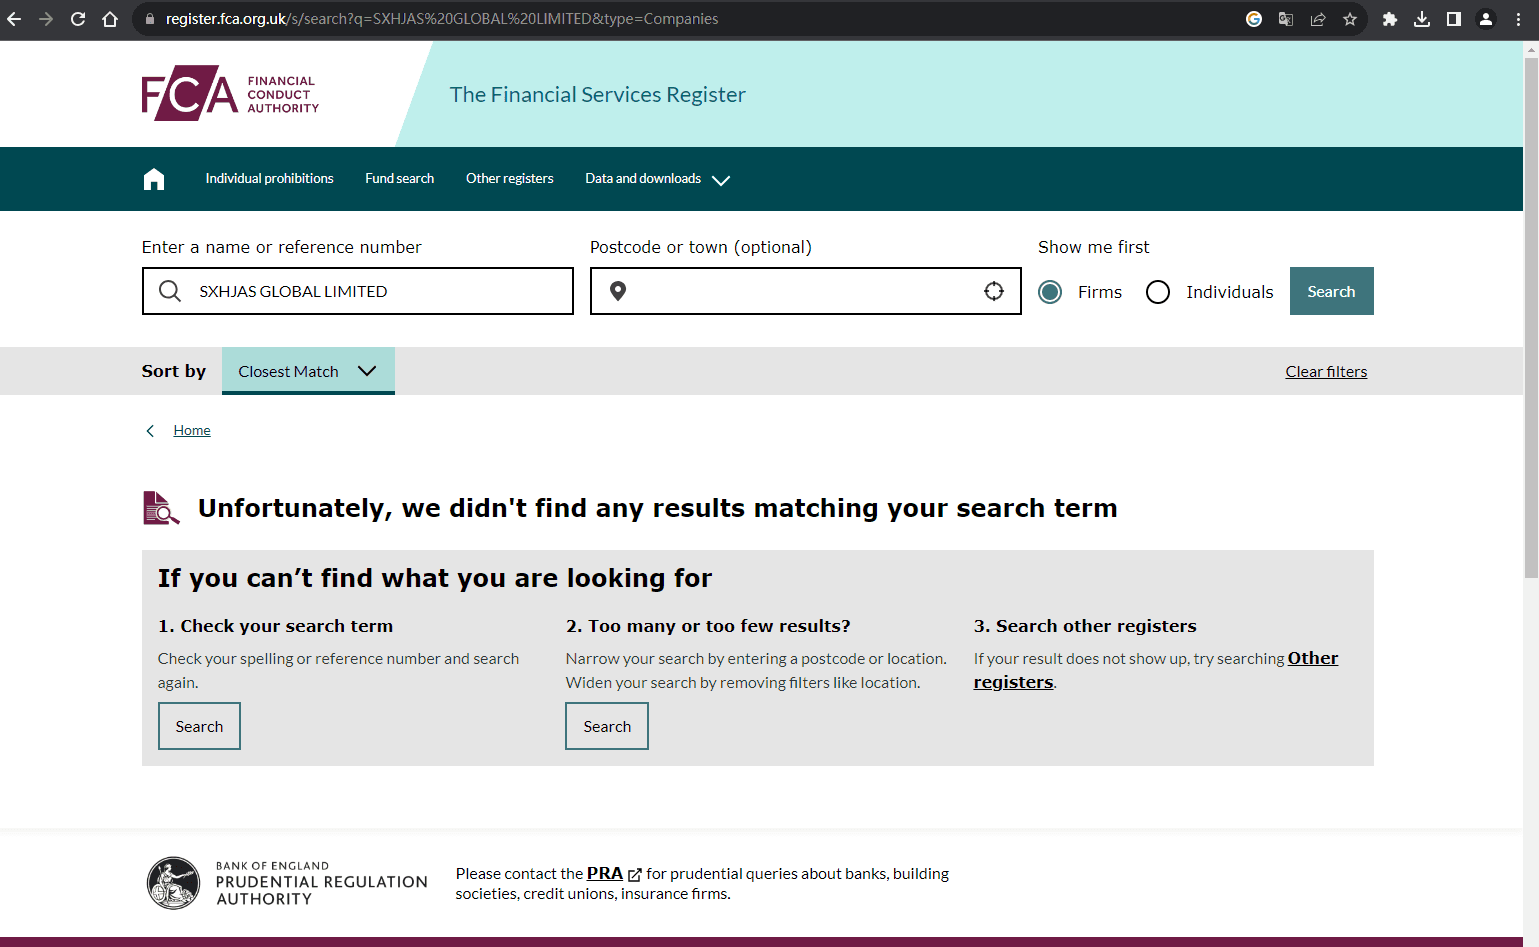Image resolution: width=1539 pixels, height=947 pixels.
Task: Open the extensions puzzle icon
Action: click(1390, 19)
